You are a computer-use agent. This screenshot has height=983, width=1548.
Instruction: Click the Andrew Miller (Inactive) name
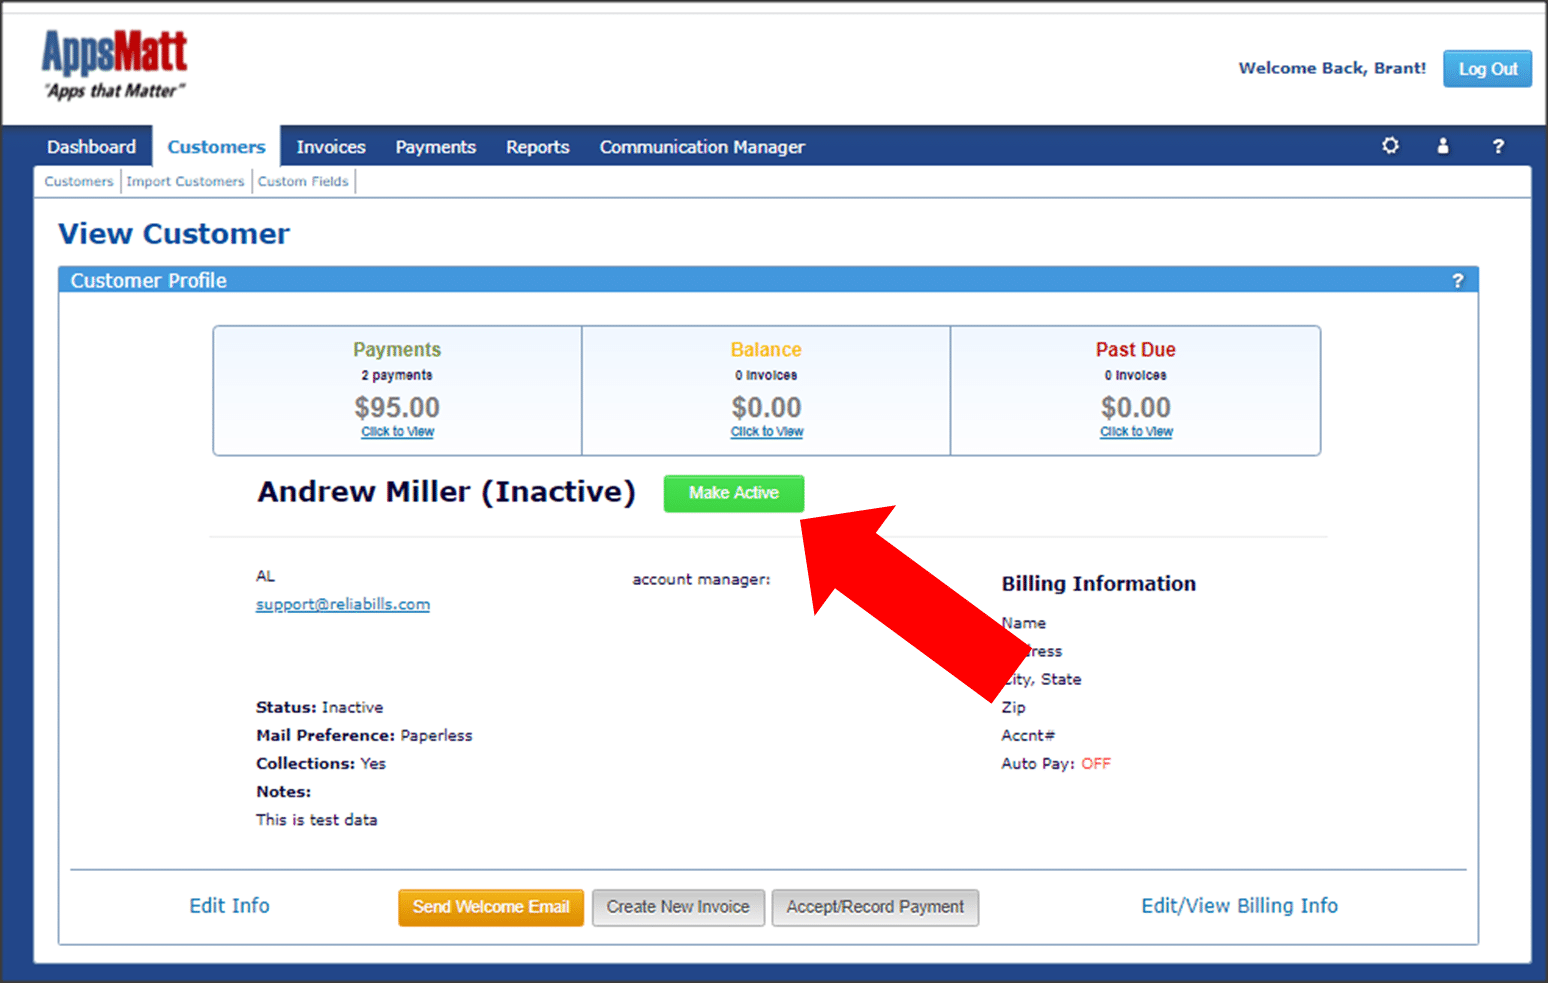(446, 492)
